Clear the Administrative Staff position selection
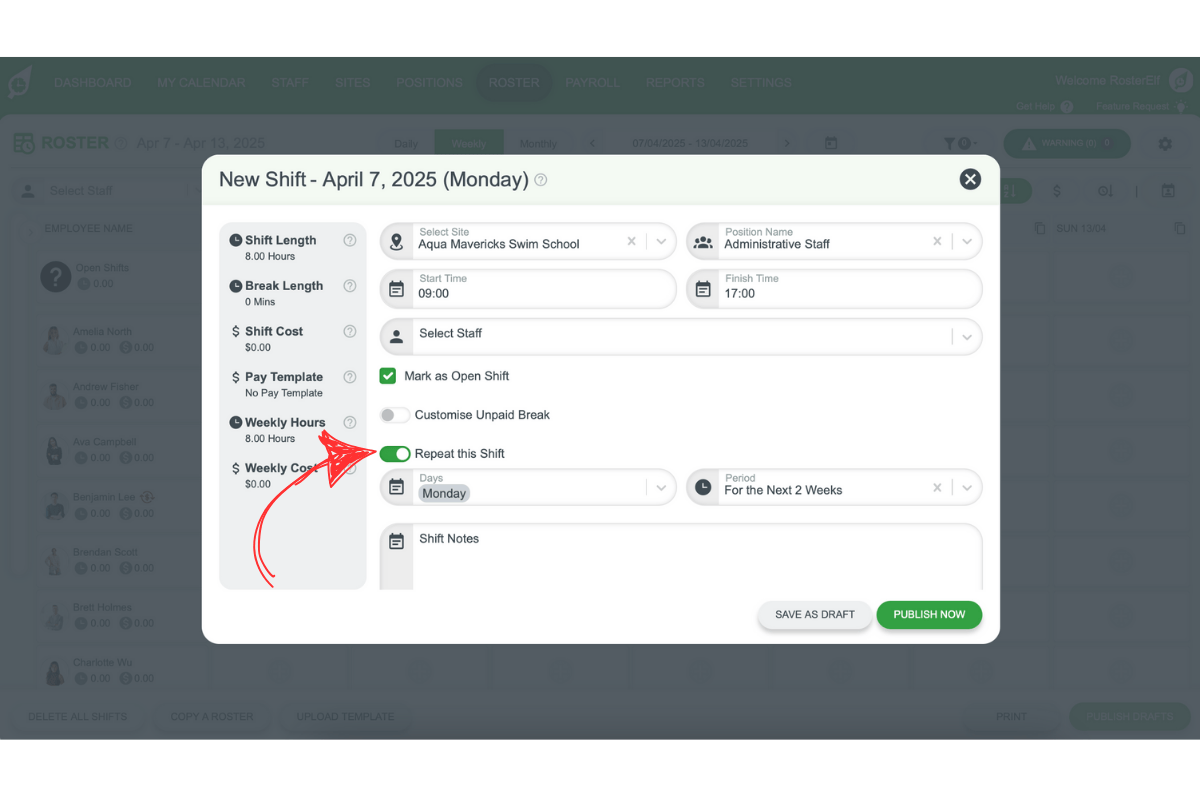Image resolution: width=1200 pixels, height=800 pixels. pyautogui.click(x=937, y=241)
